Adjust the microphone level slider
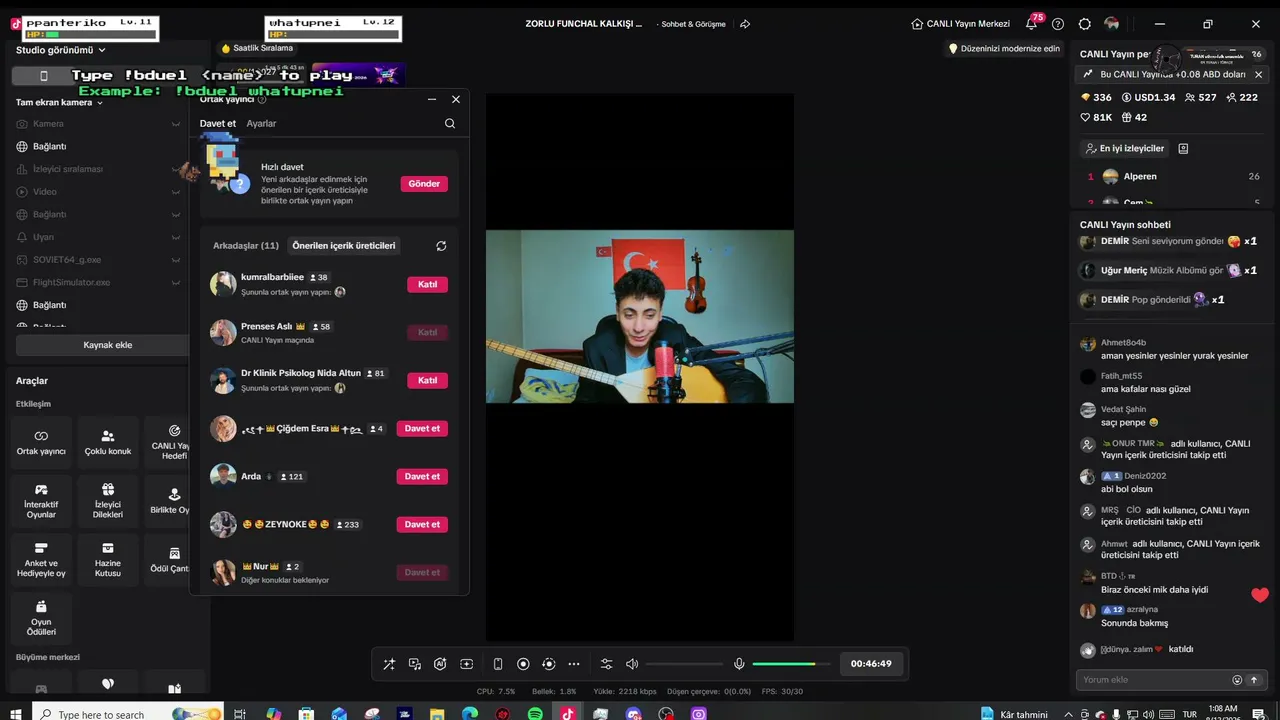This screenshot has height=720, width=1280. (x=791, y=664)
